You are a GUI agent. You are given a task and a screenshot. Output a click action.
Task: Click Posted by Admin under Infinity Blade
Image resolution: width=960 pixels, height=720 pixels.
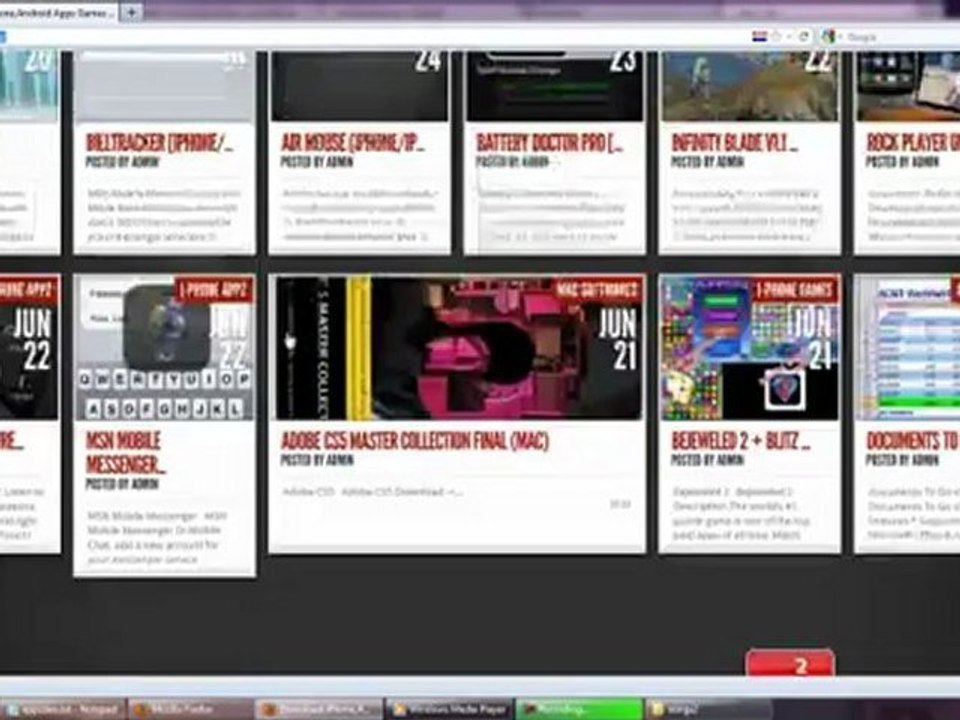tap(708, 162)
